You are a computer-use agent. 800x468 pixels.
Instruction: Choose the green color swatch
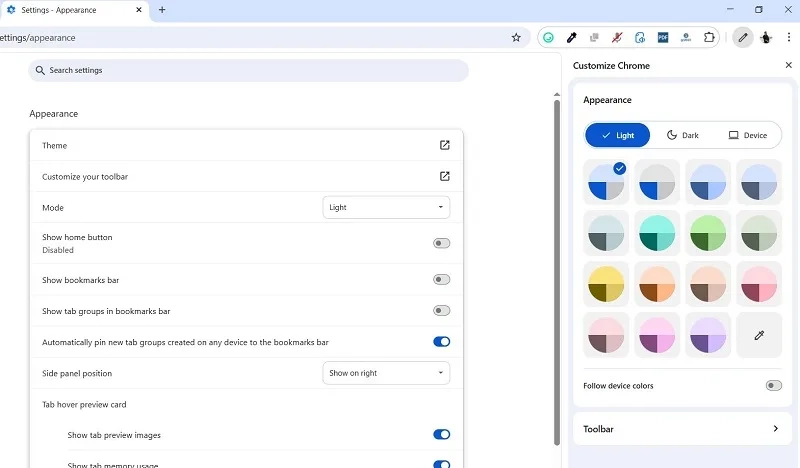click(708, 233)
